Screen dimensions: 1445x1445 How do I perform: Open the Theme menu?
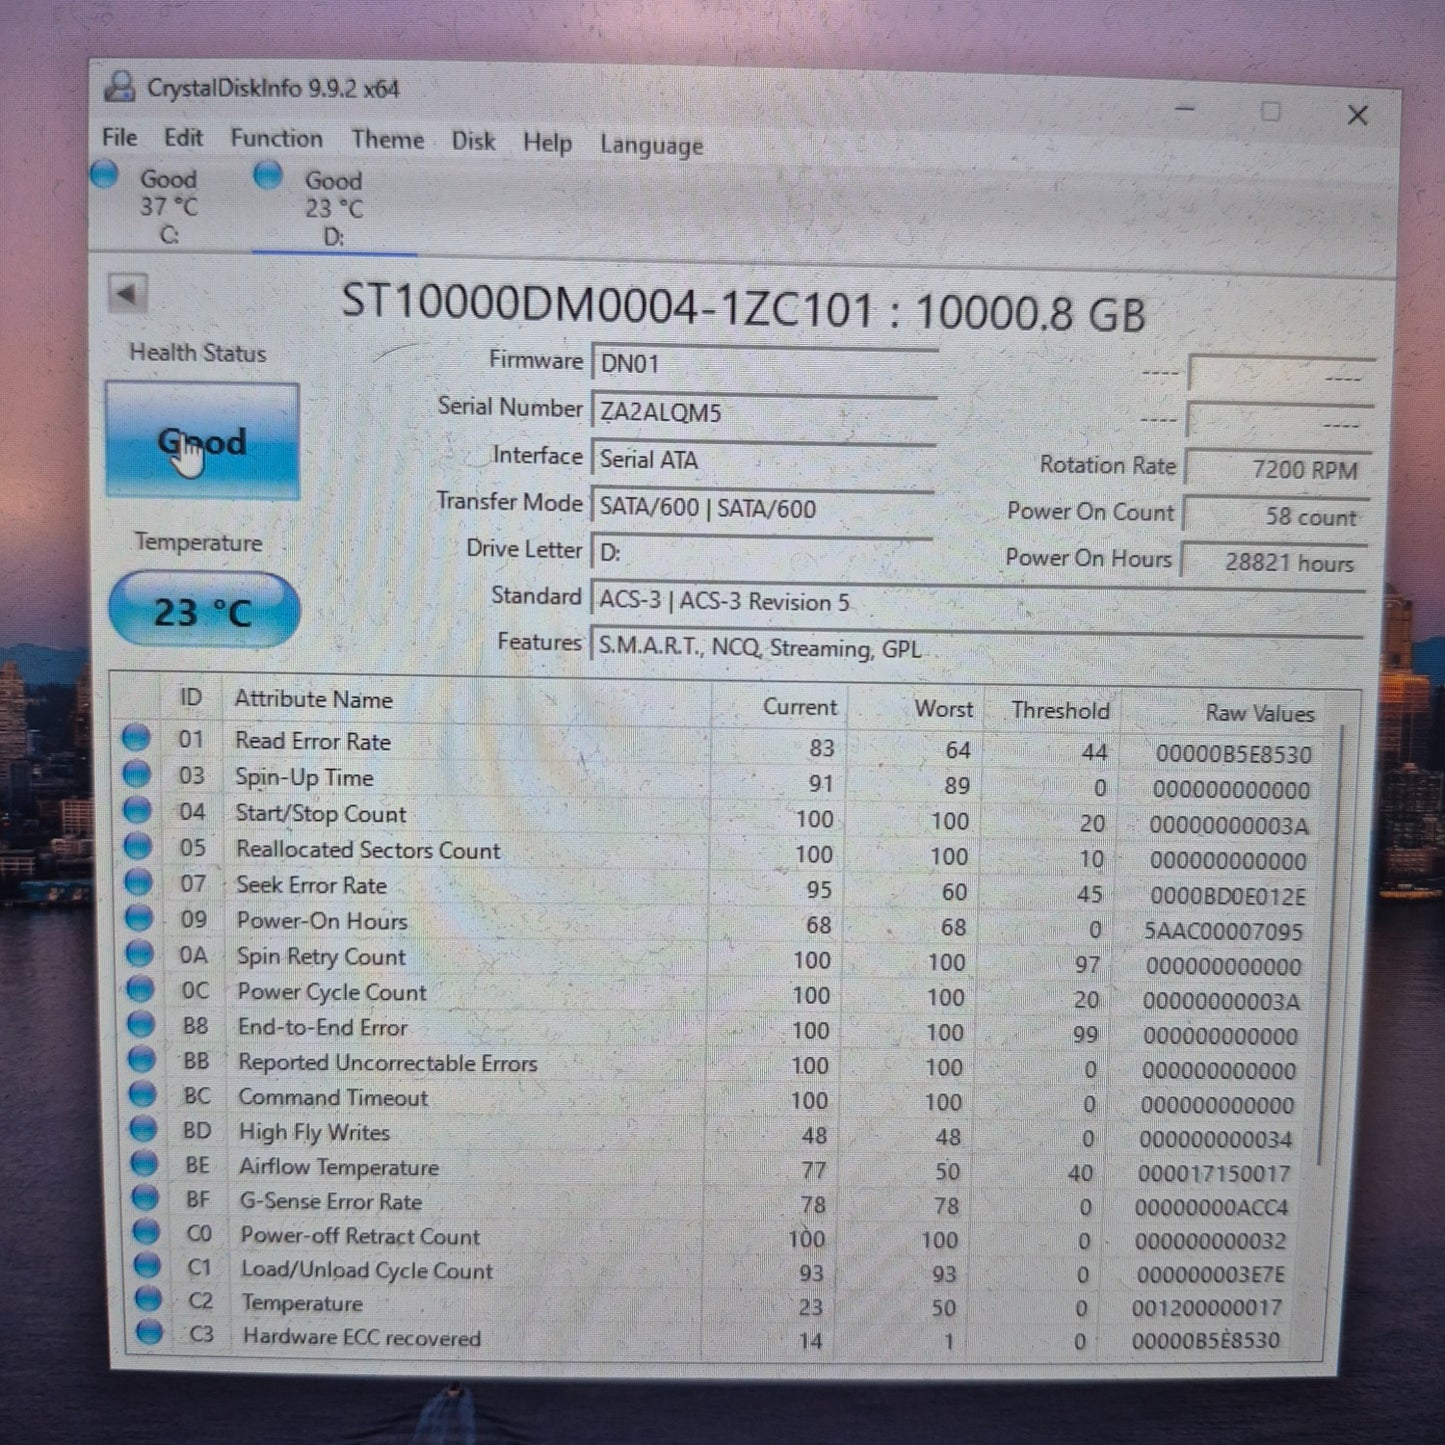coord(387,140)
